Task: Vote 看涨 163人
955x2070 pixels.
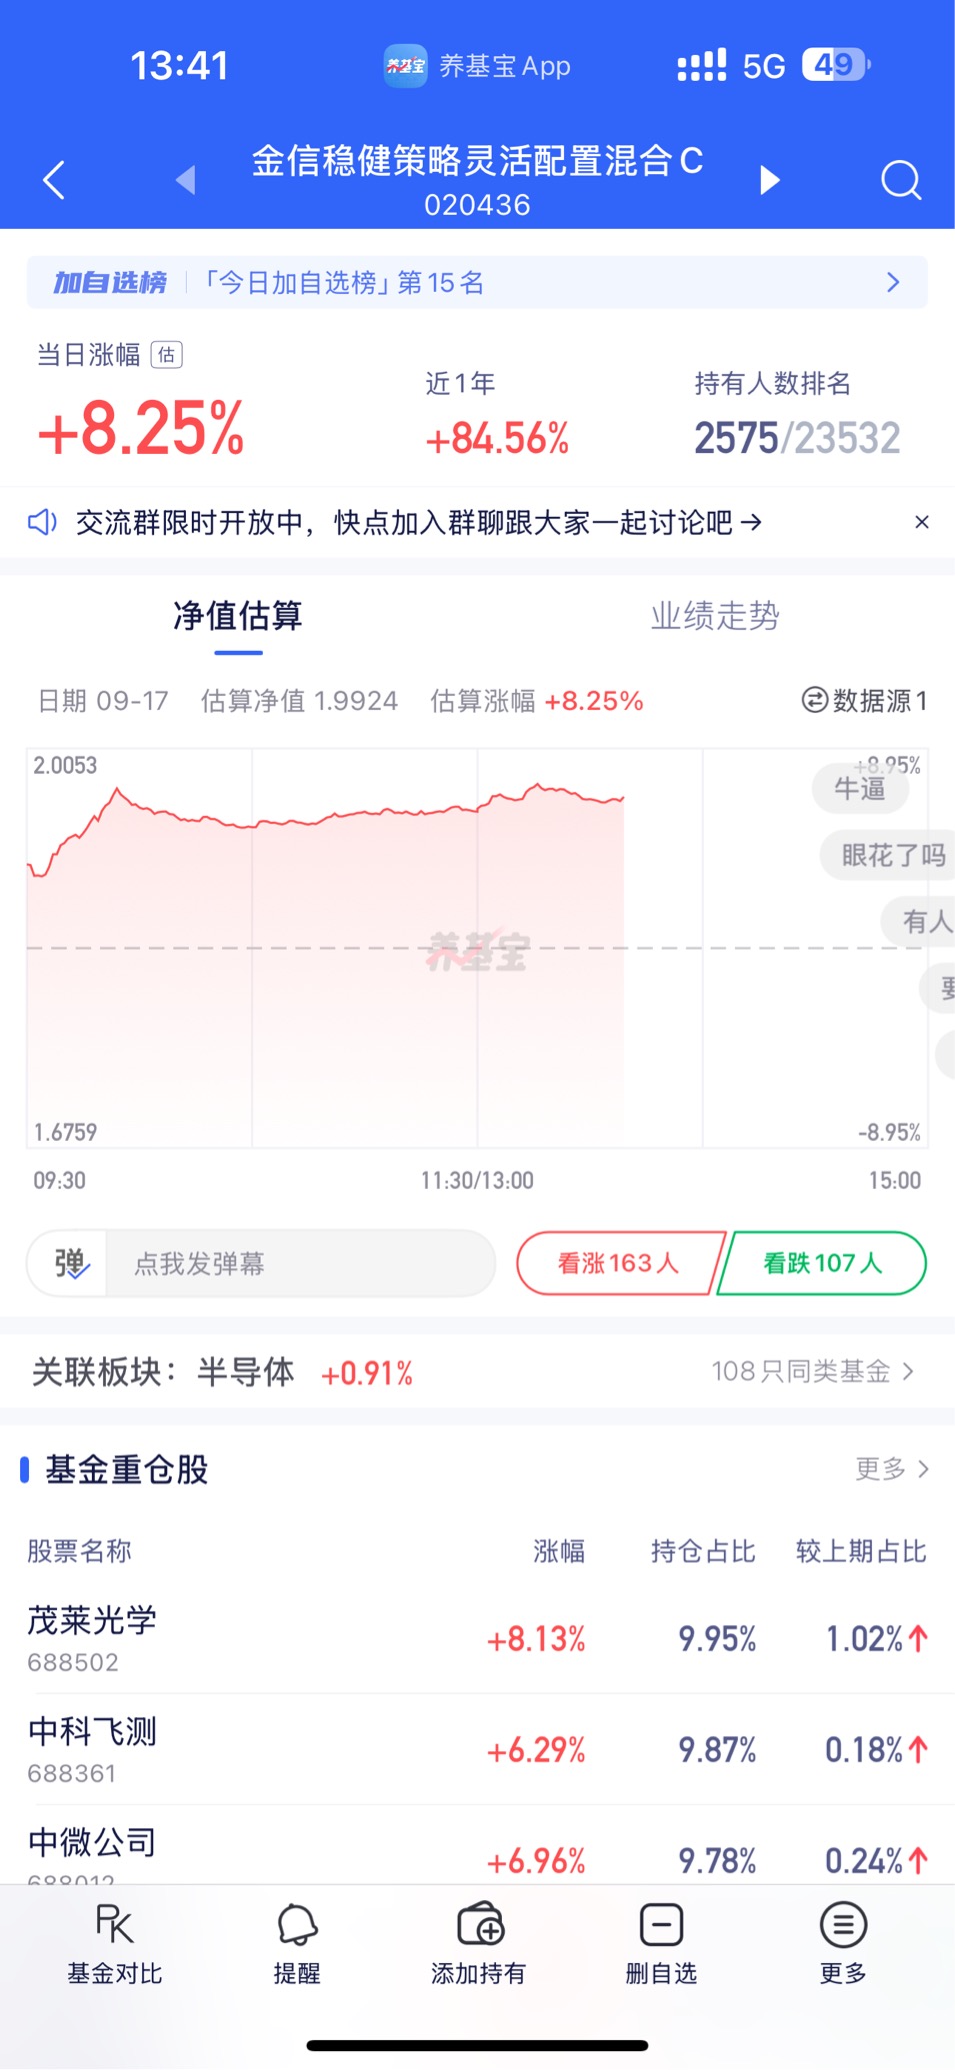Action: pos(619,1263)
